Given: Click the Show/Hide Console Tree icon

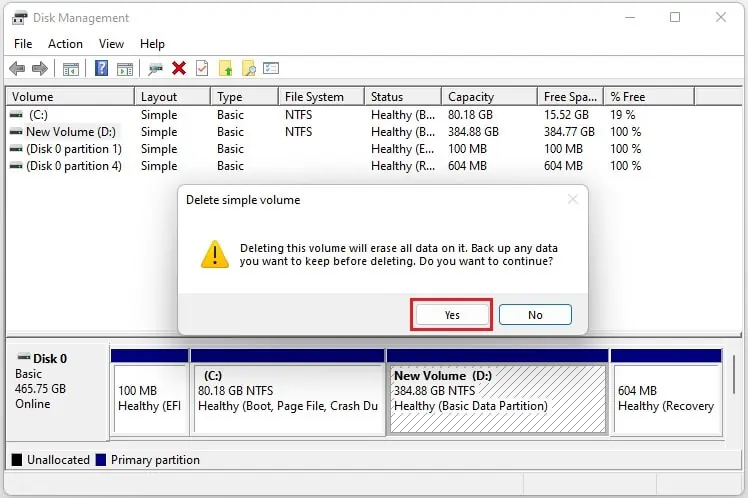Looking at the screenshot, I should point(71,68).
